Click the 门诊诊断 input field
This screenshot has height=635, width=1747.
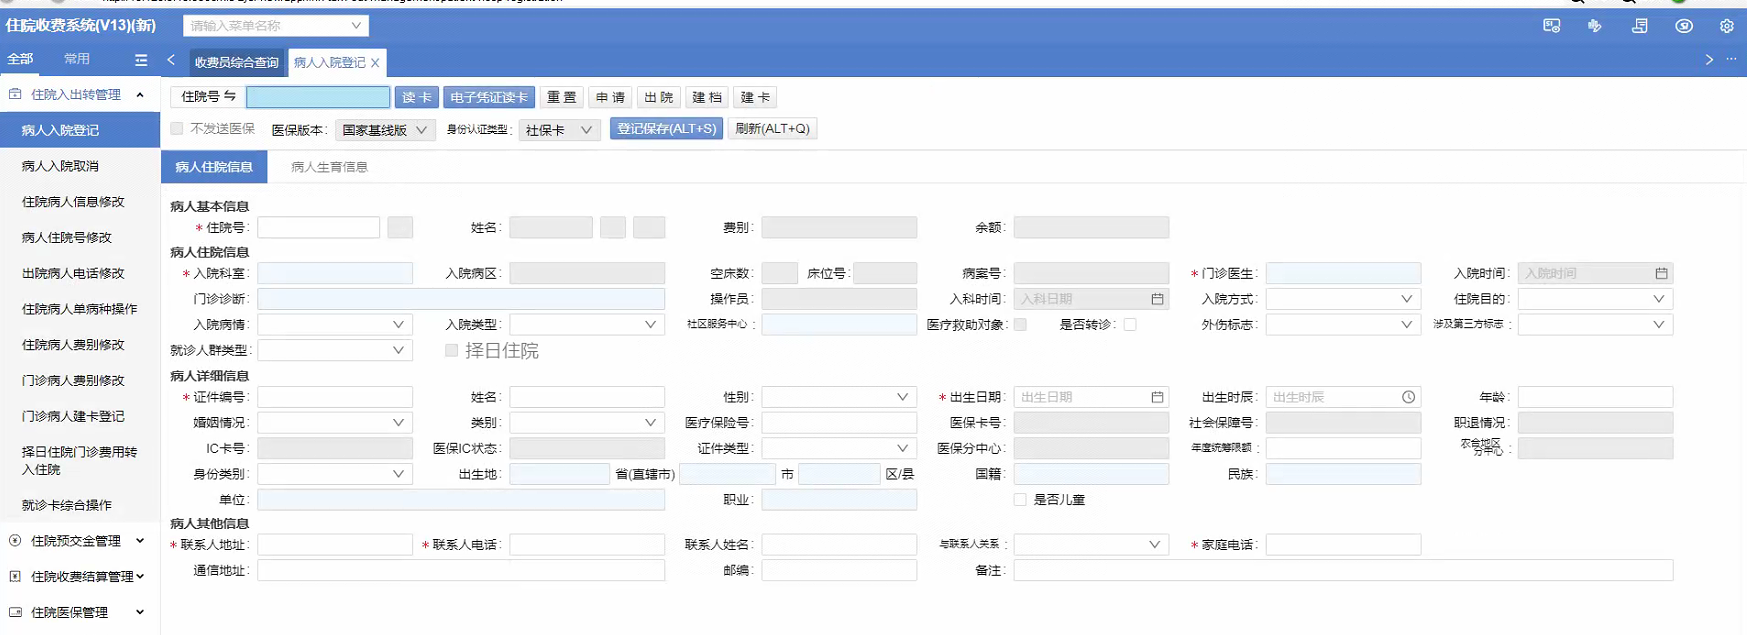461,299
